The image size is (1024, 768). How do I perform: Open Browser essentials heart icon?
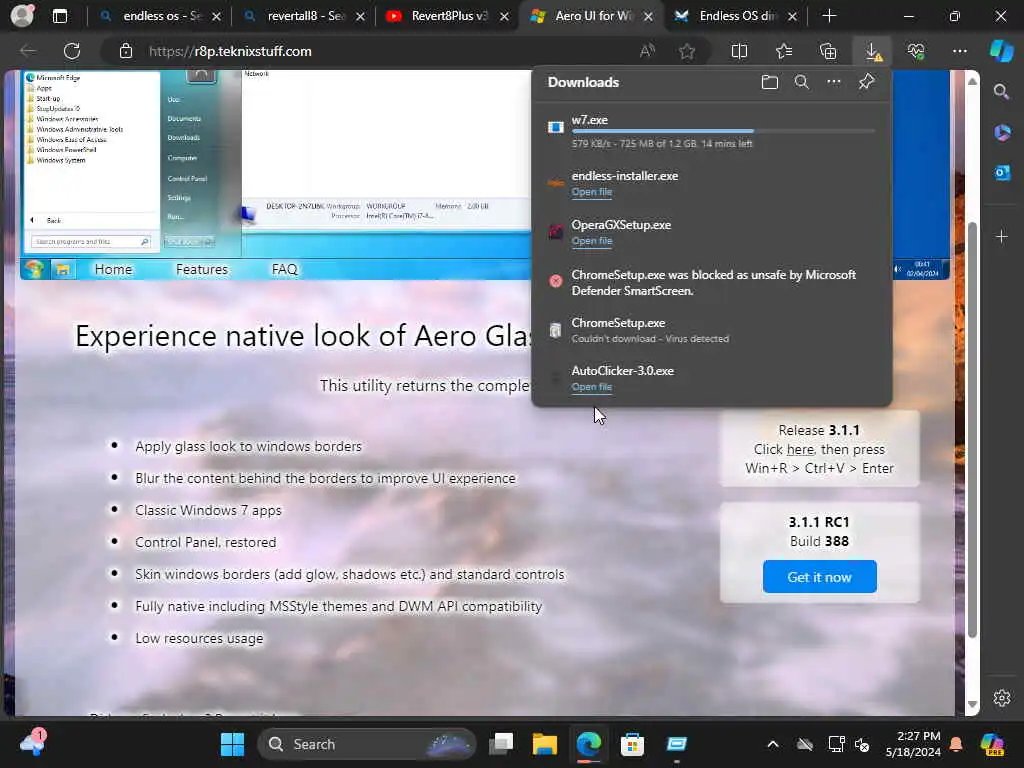pos(916,51)
